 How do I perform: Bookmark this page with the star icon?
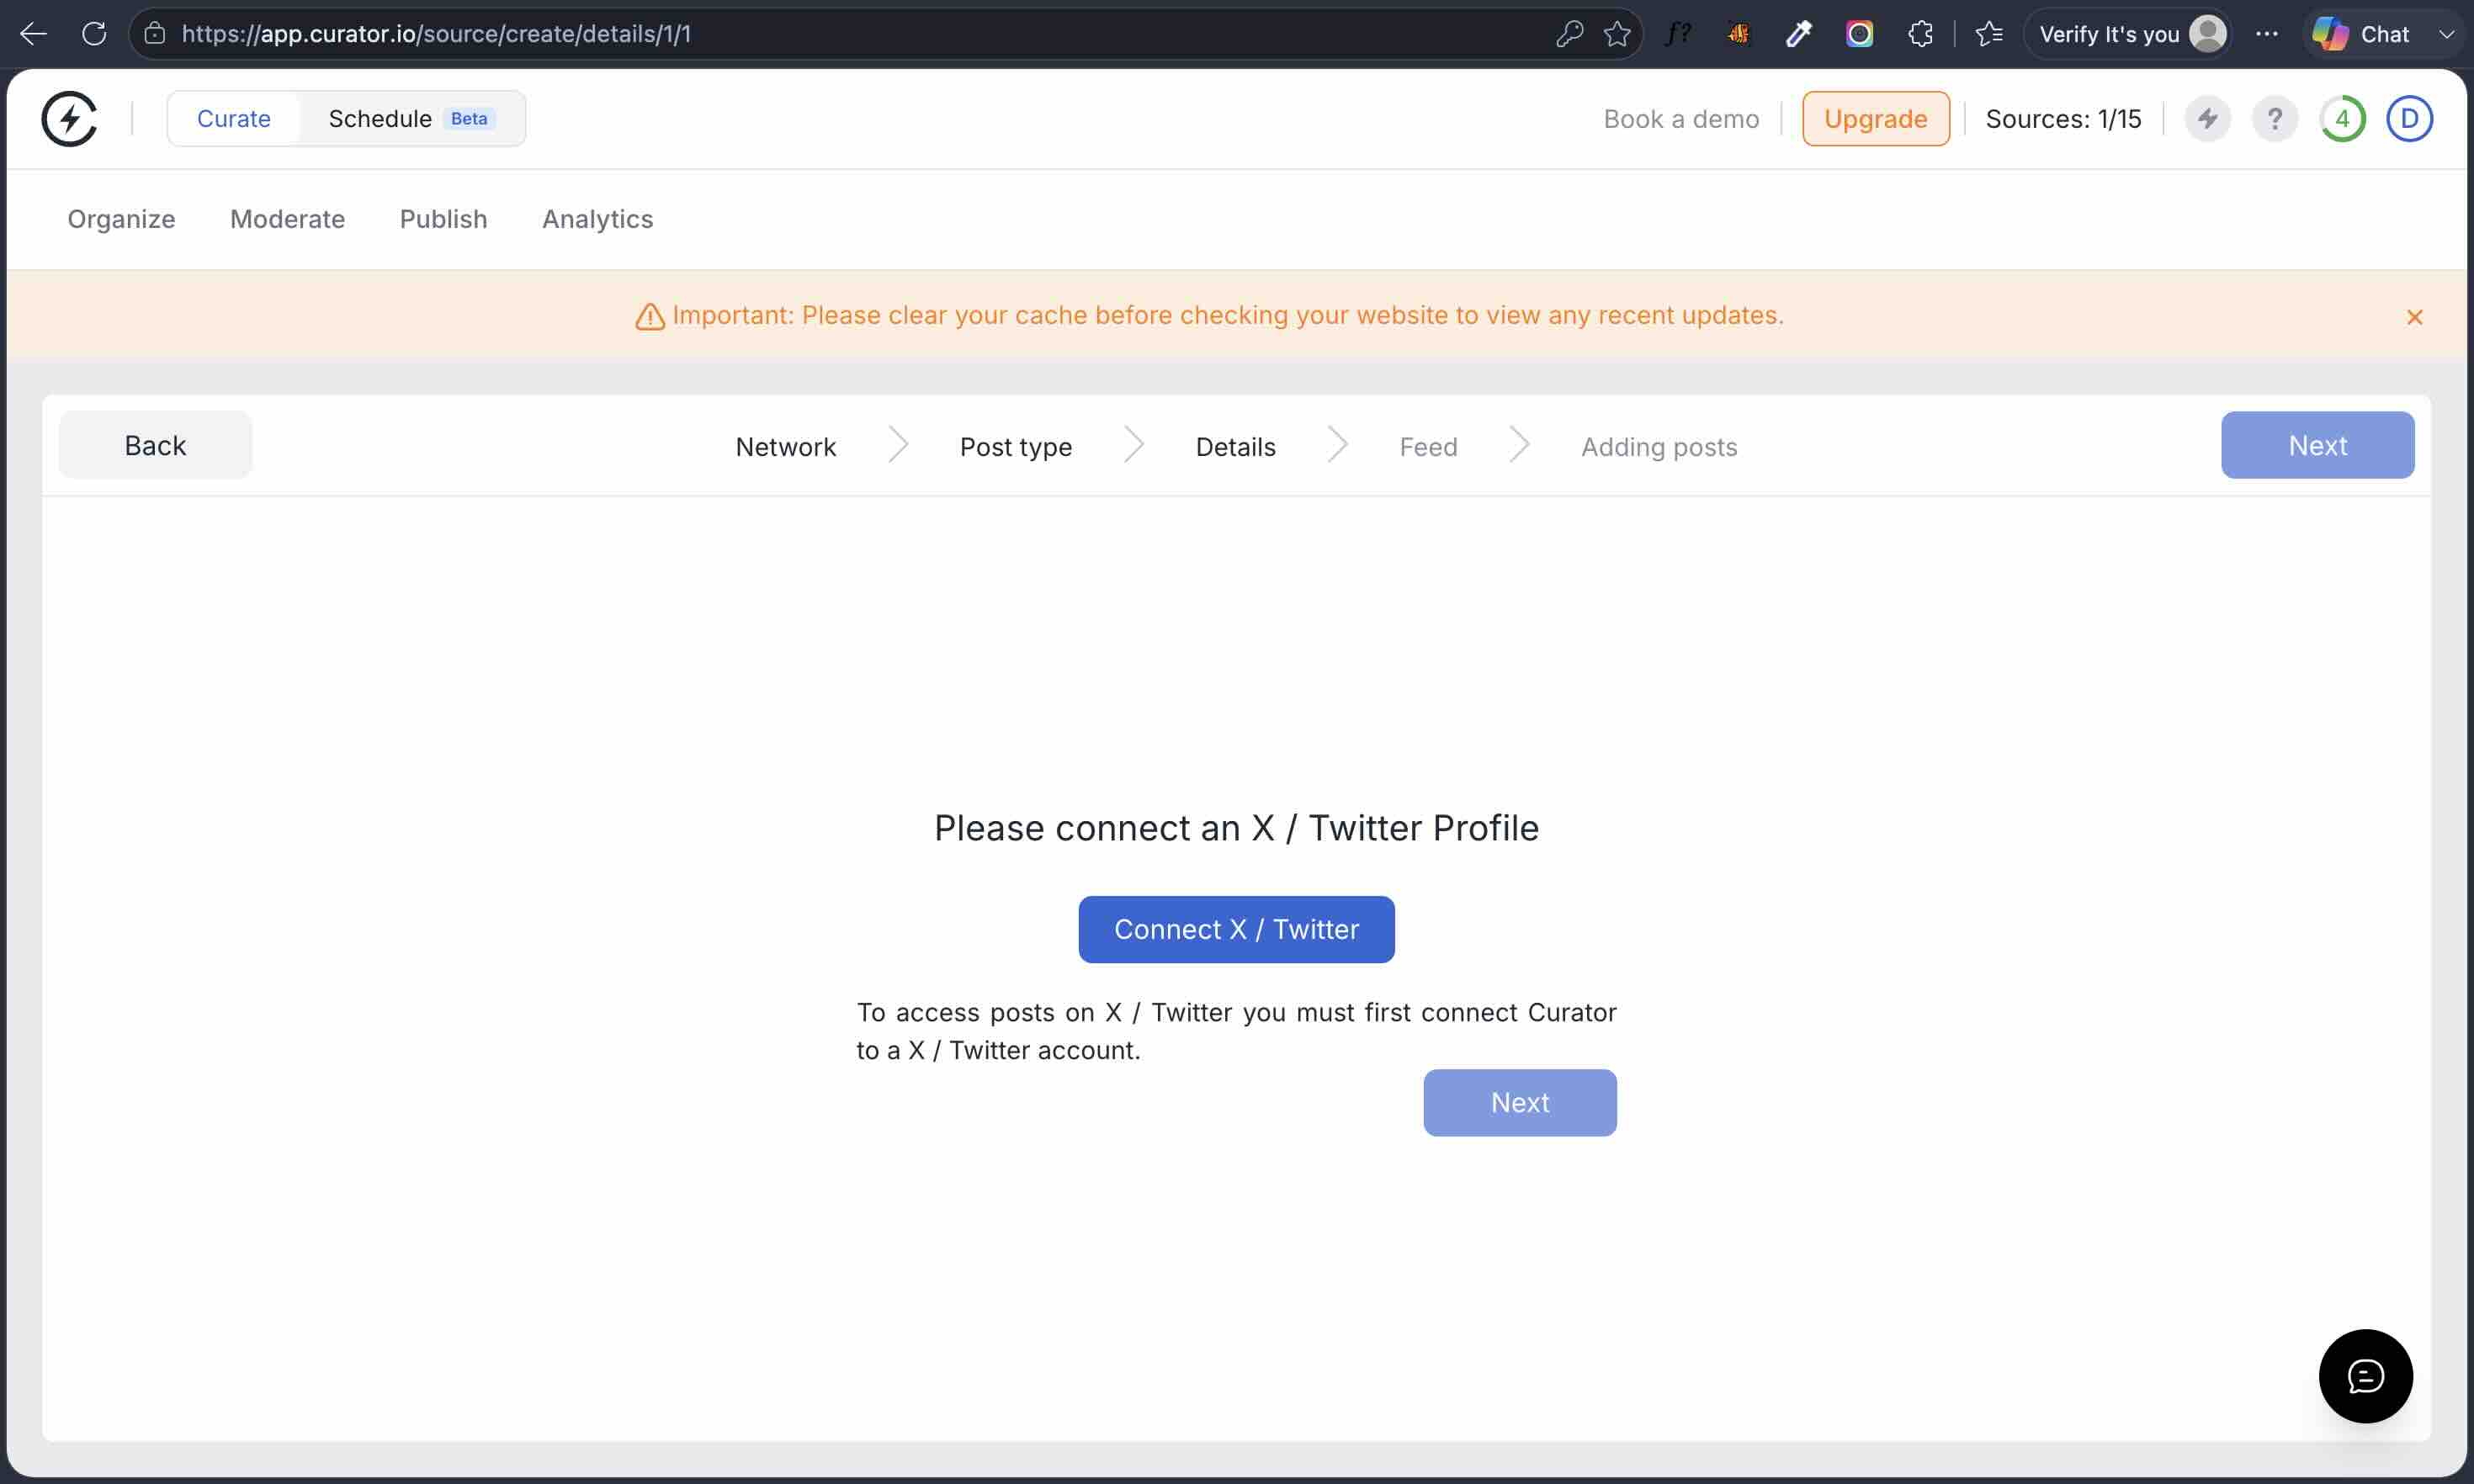pos(1617,34)
